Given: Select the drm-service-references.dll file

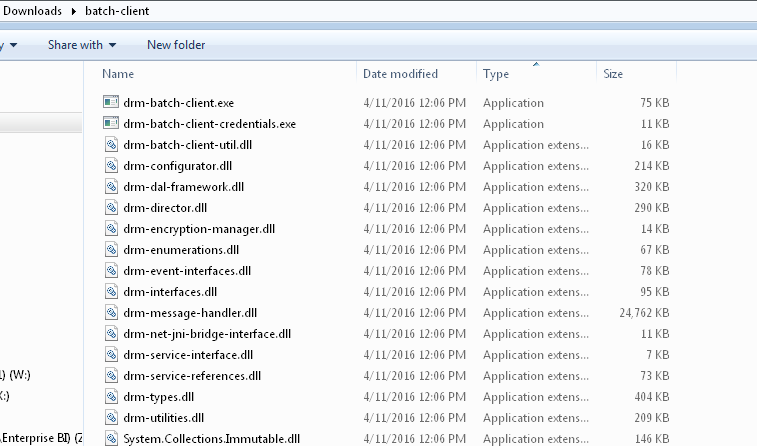Looking at the screenshot, I should click(x=192, y=376).
